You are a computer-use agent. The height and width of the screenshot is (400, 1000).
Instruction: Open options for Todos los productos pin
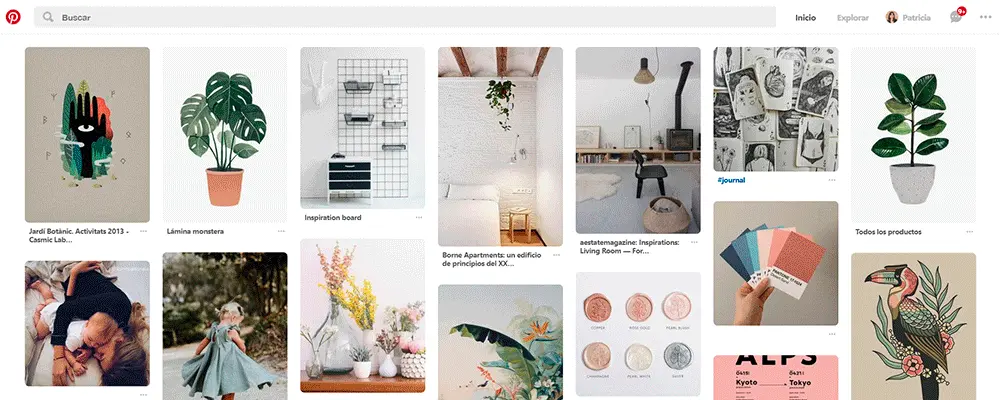point(969,232)
